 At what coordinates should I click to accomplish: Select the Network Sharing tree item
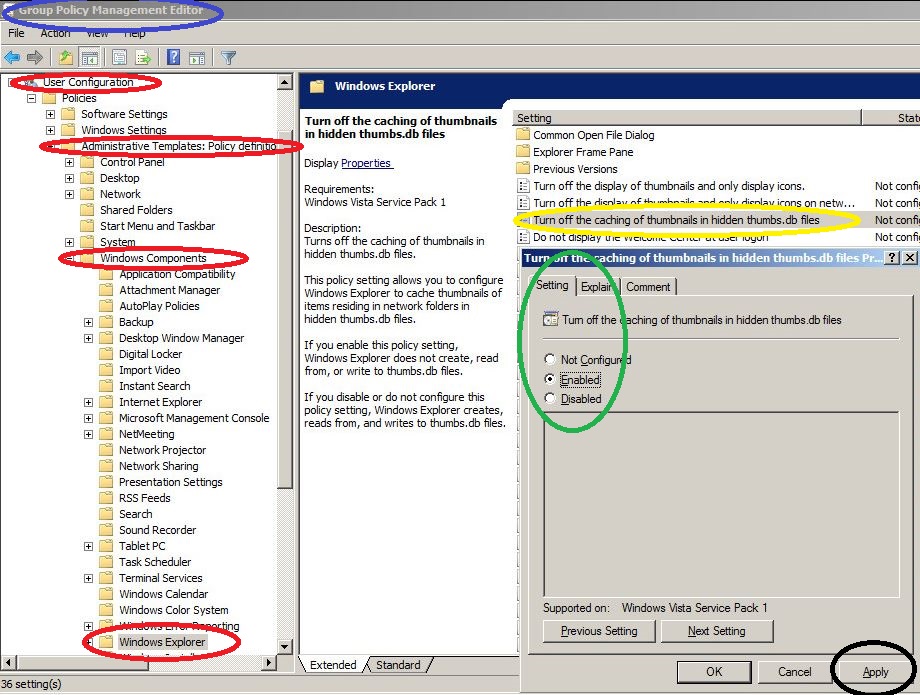click(158, 466)
